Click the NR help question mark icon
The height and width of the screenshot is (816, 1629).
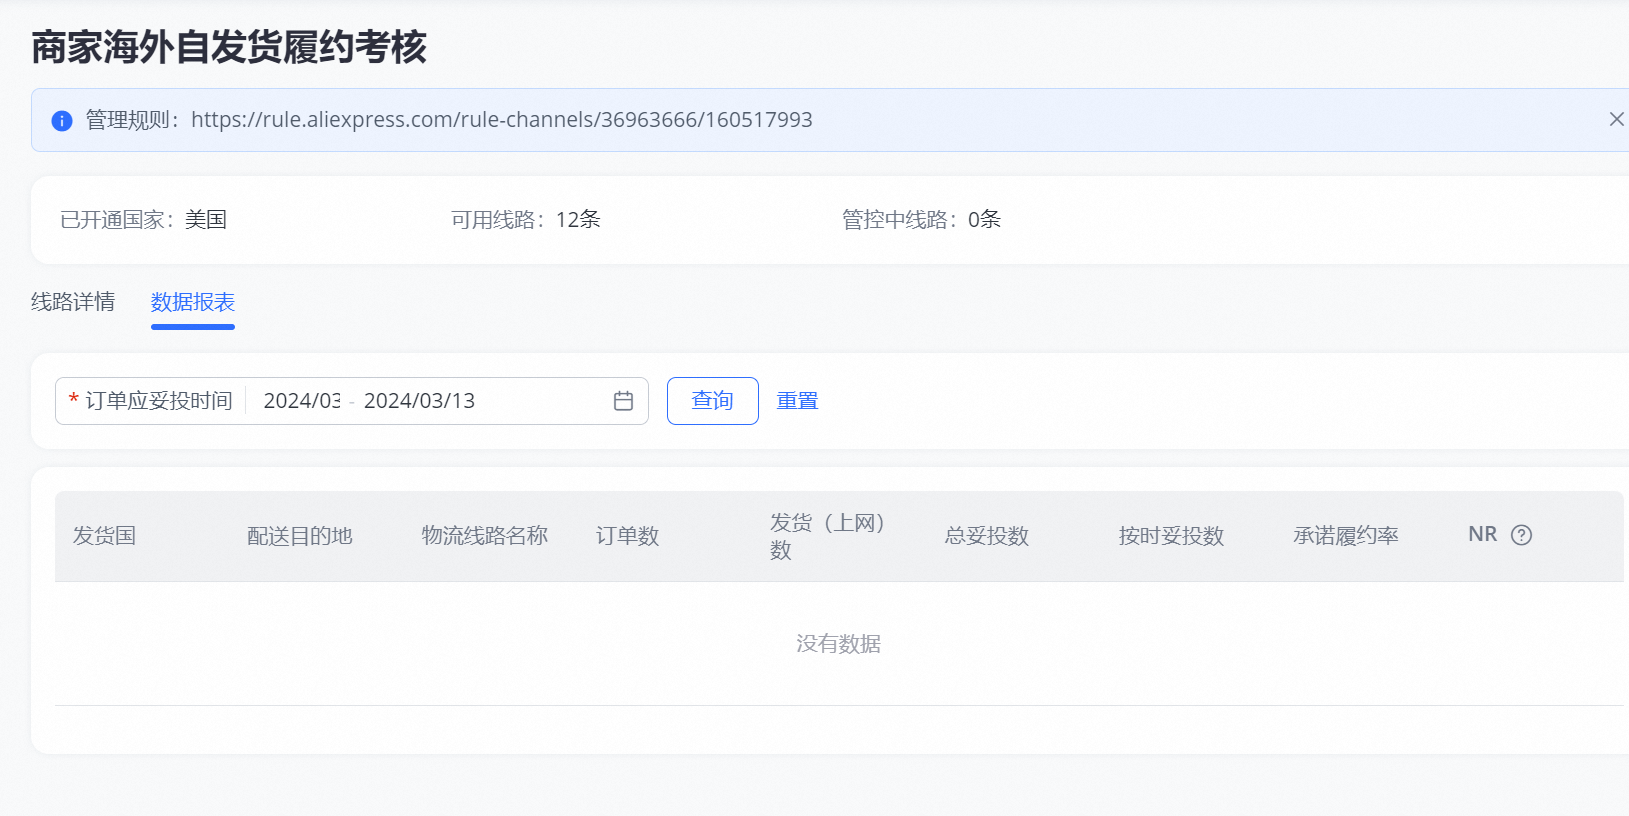coord(1521,535)
